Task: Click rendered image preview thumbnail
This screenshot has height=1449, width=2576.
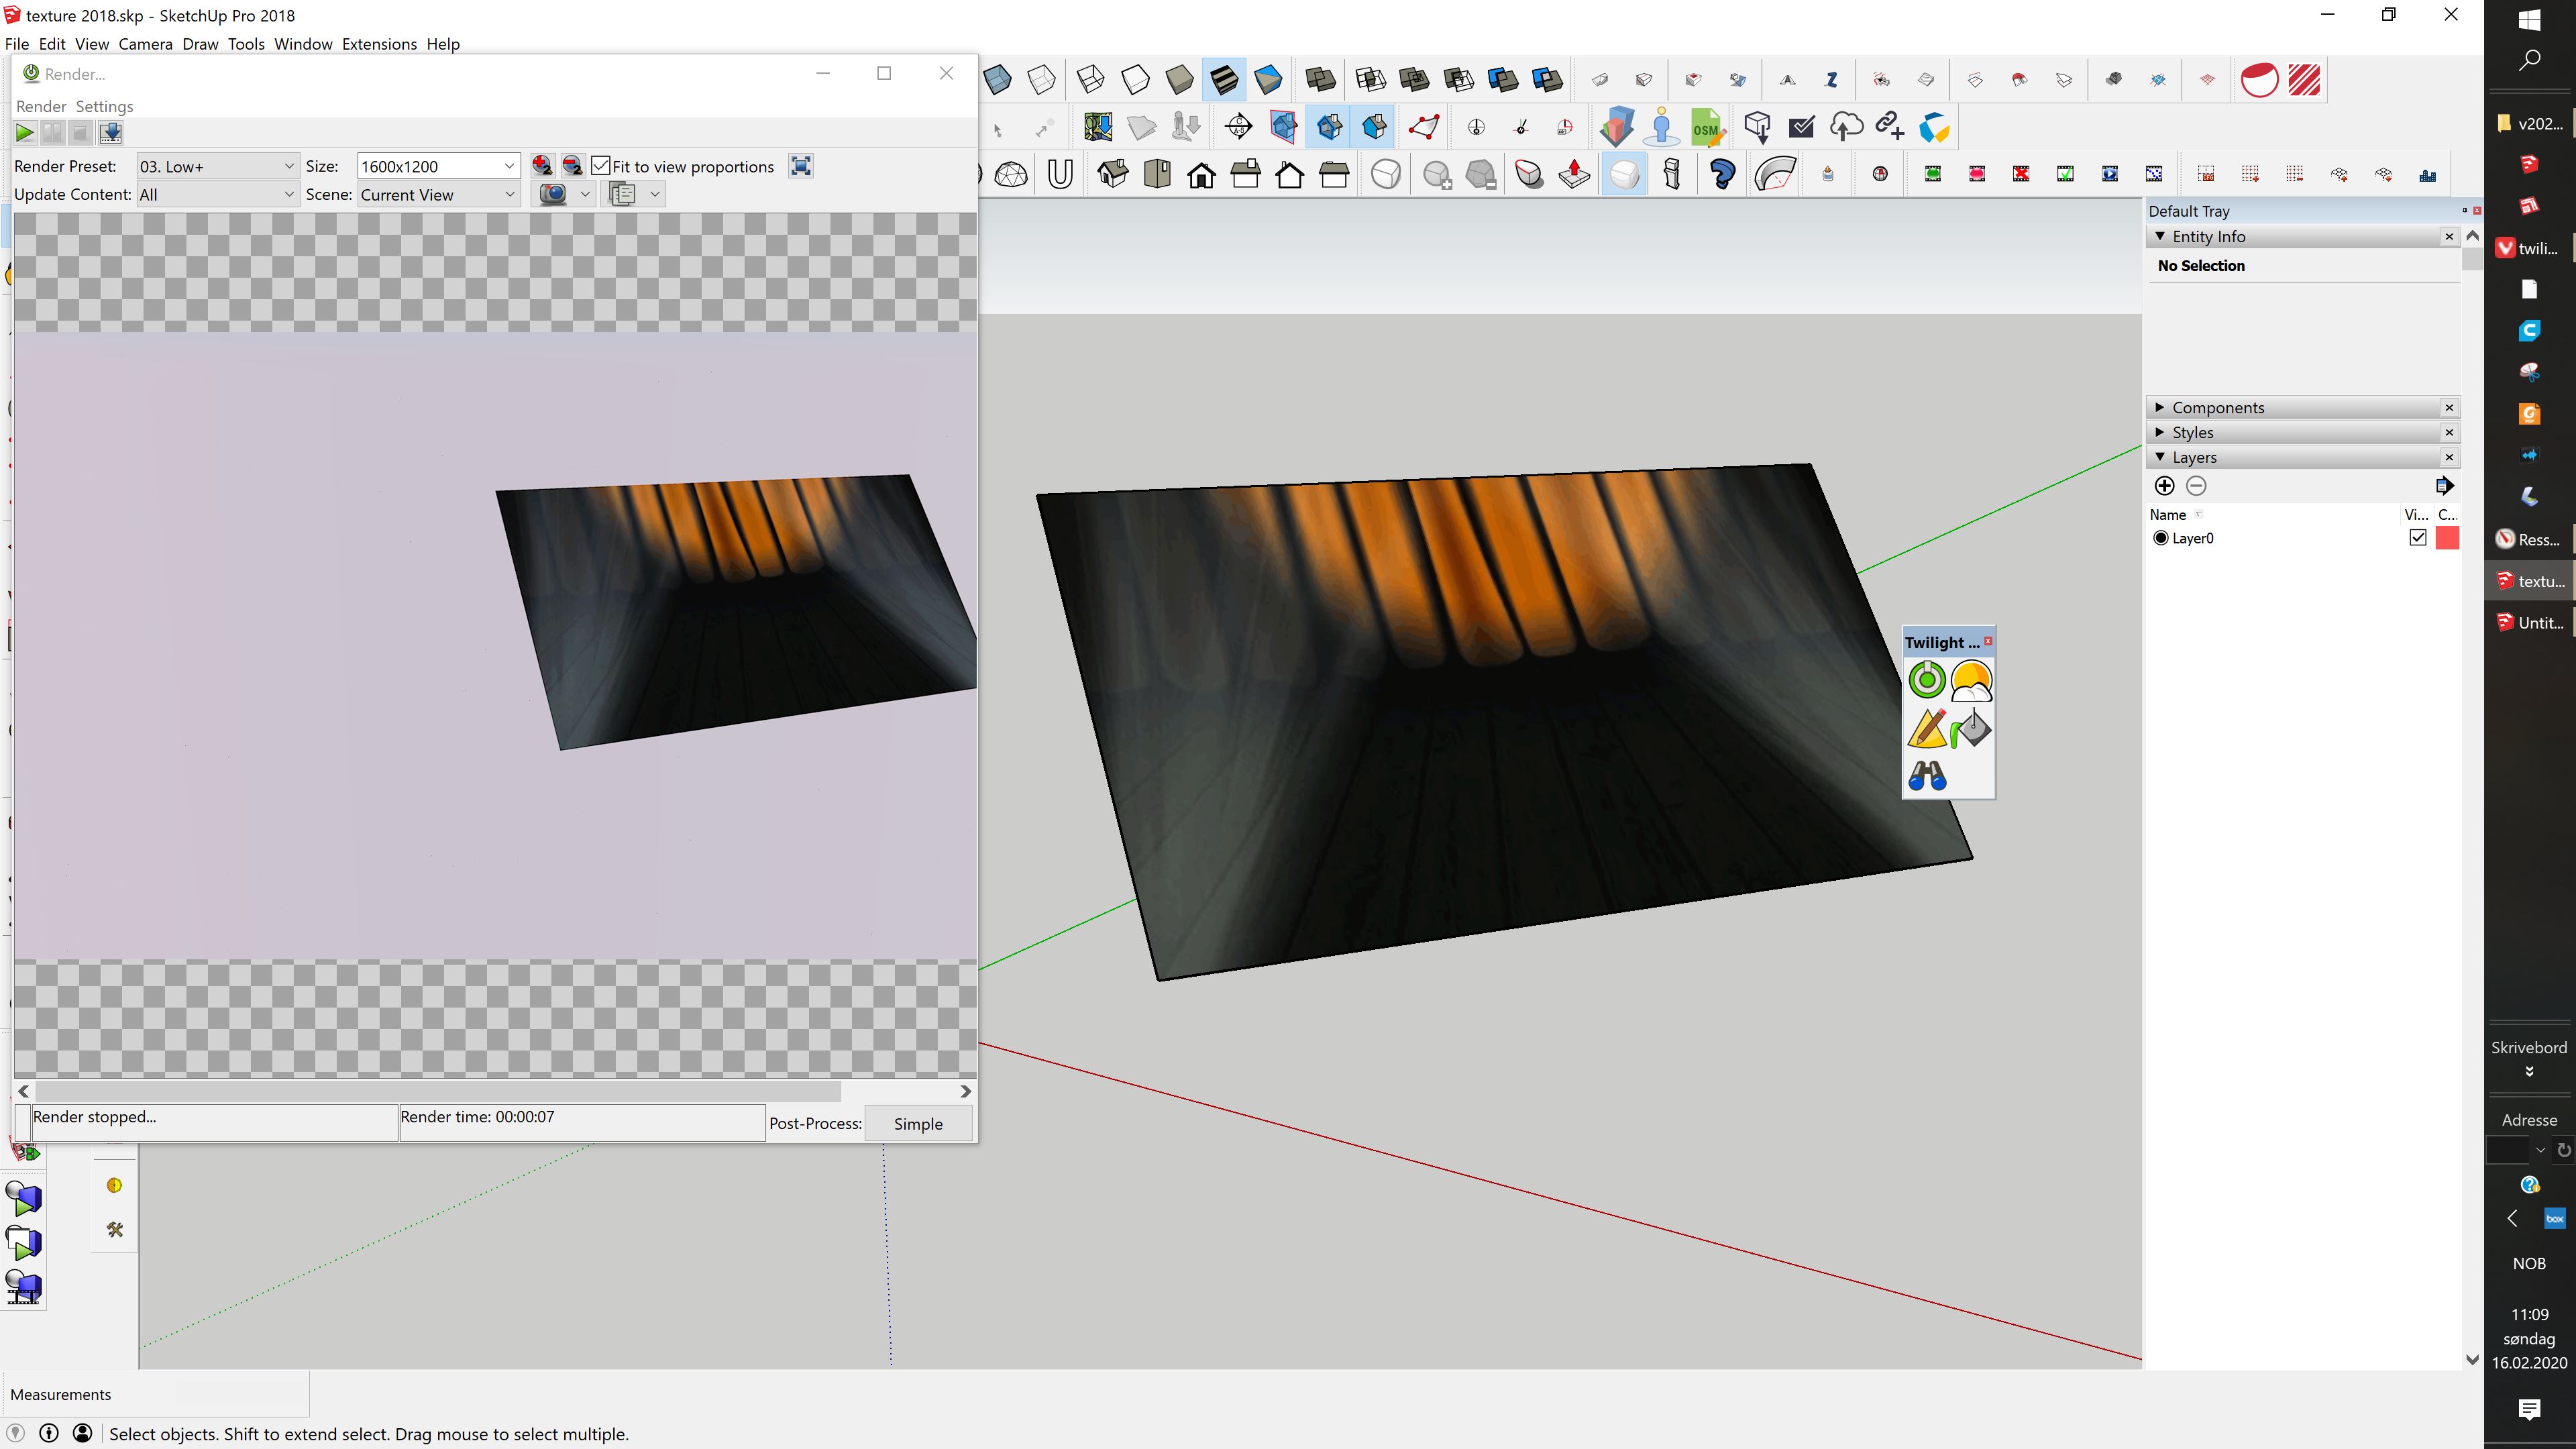Action: coord(495,645)
